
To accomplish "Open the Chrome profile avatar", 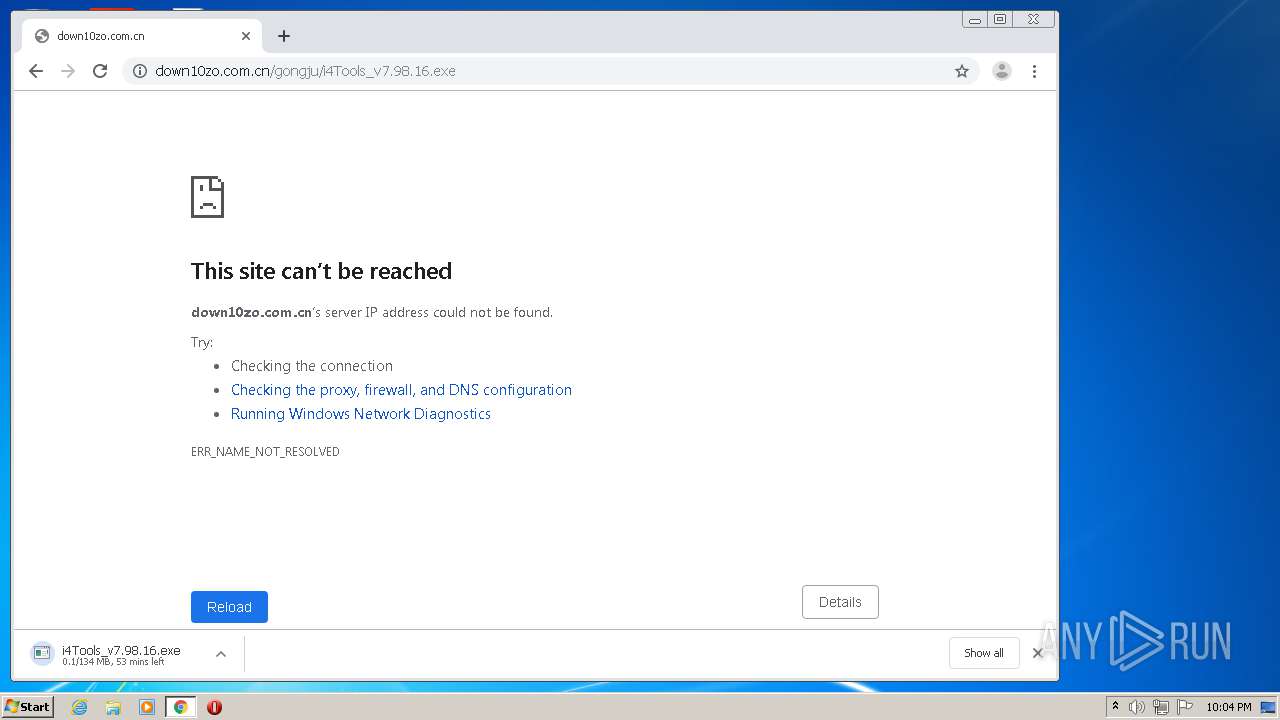I will click(1002, 71).
